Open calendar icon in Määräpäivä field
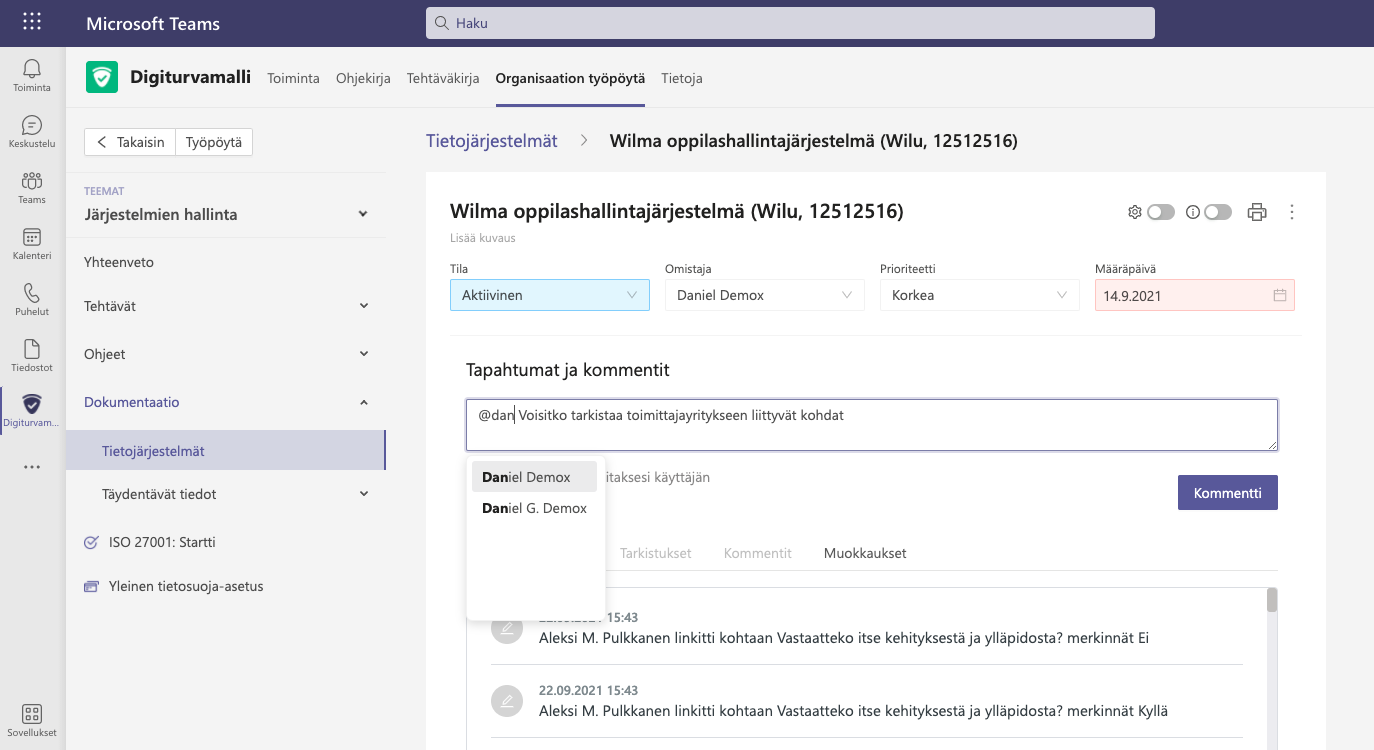The width and height of the screenshot is (1374, 750). tap(1279, 295)
